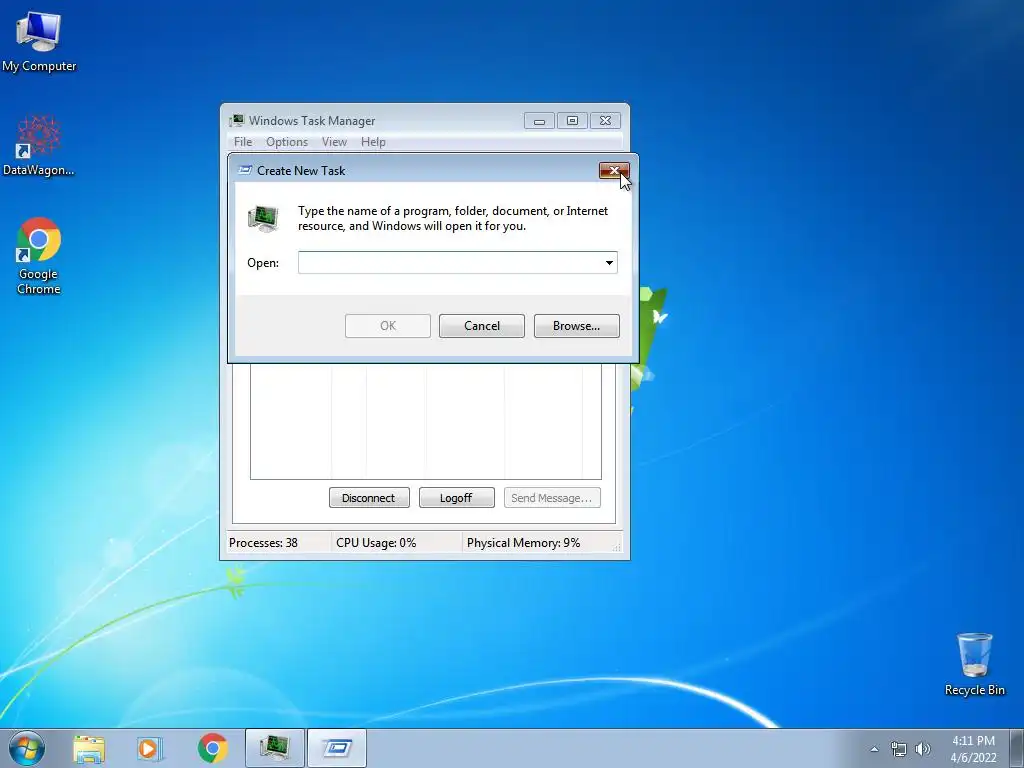Viewport: 1024px width, 768px height.
Task: Open My Computer desktop icon
Action: point(39,41)
